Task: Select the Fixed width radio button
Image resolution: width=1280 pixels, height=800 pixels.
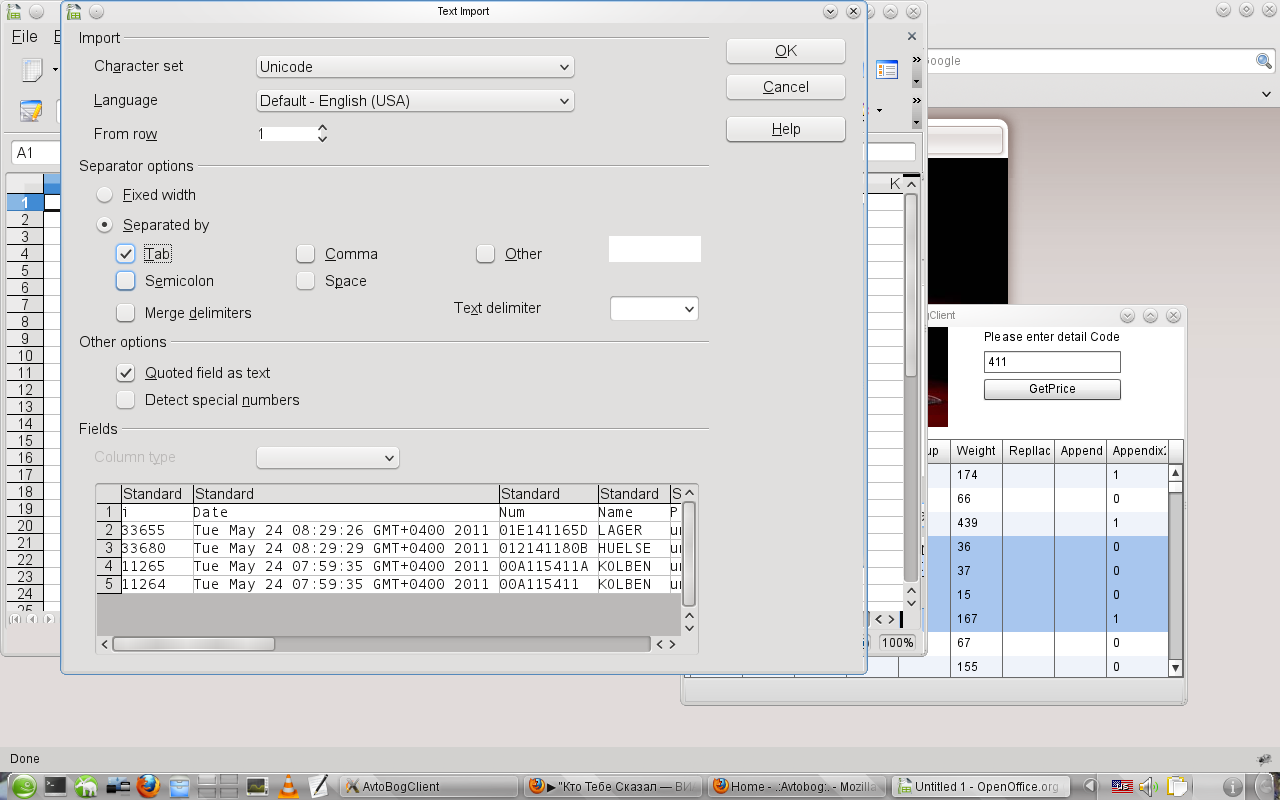Action: pyautogui.click(x=104, y=195)
